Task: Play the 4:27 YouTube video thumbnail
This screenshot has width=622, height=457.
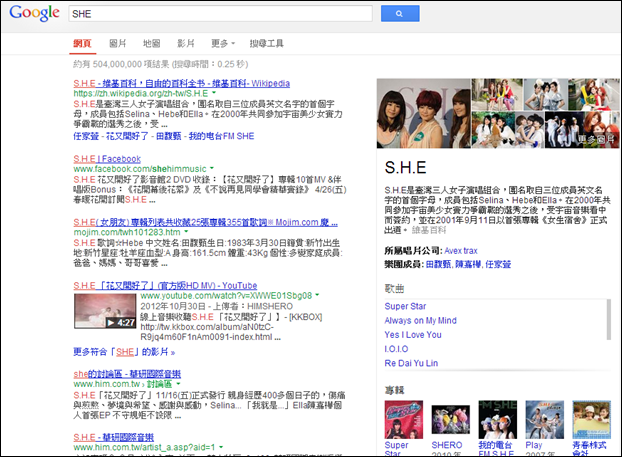Action: [105, 311]
